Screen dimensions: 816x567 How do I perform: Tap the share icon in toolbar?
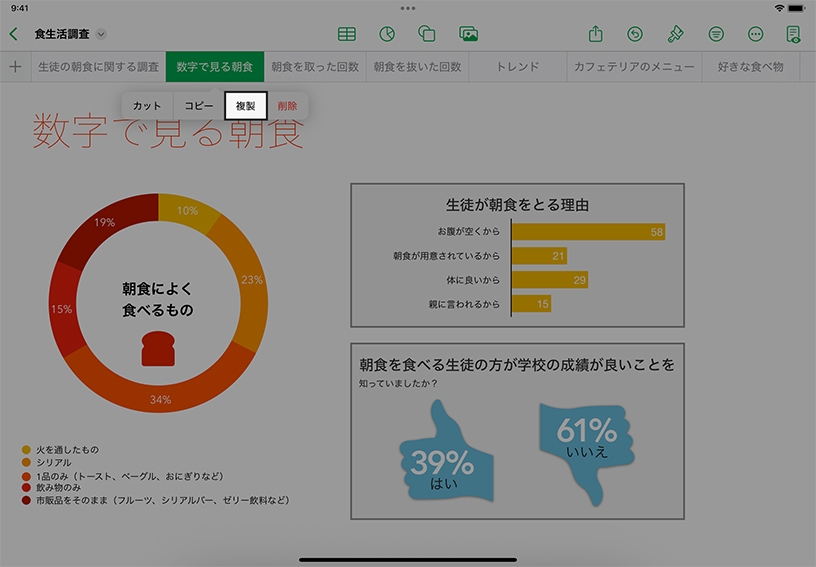coord(596,34)
